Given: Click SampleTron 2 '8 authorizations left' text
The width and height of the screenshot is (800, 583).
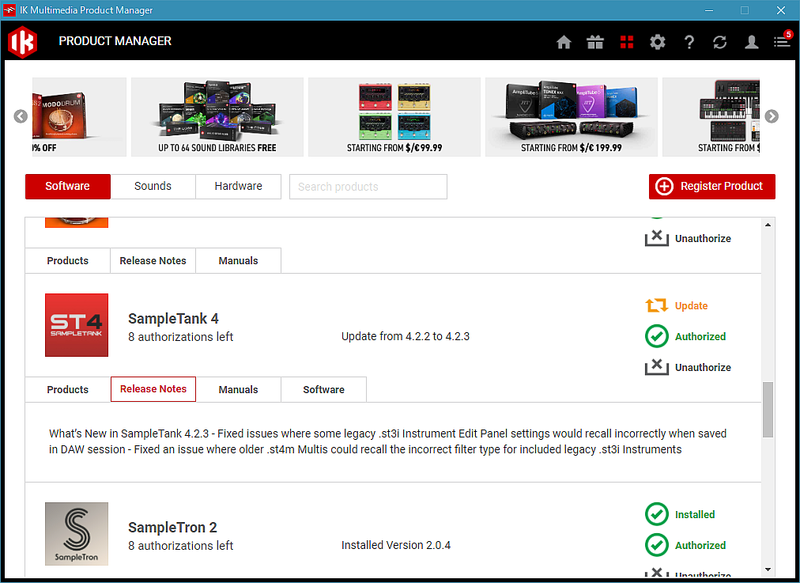Looking at the screenshot, I should tap(181, 546).
